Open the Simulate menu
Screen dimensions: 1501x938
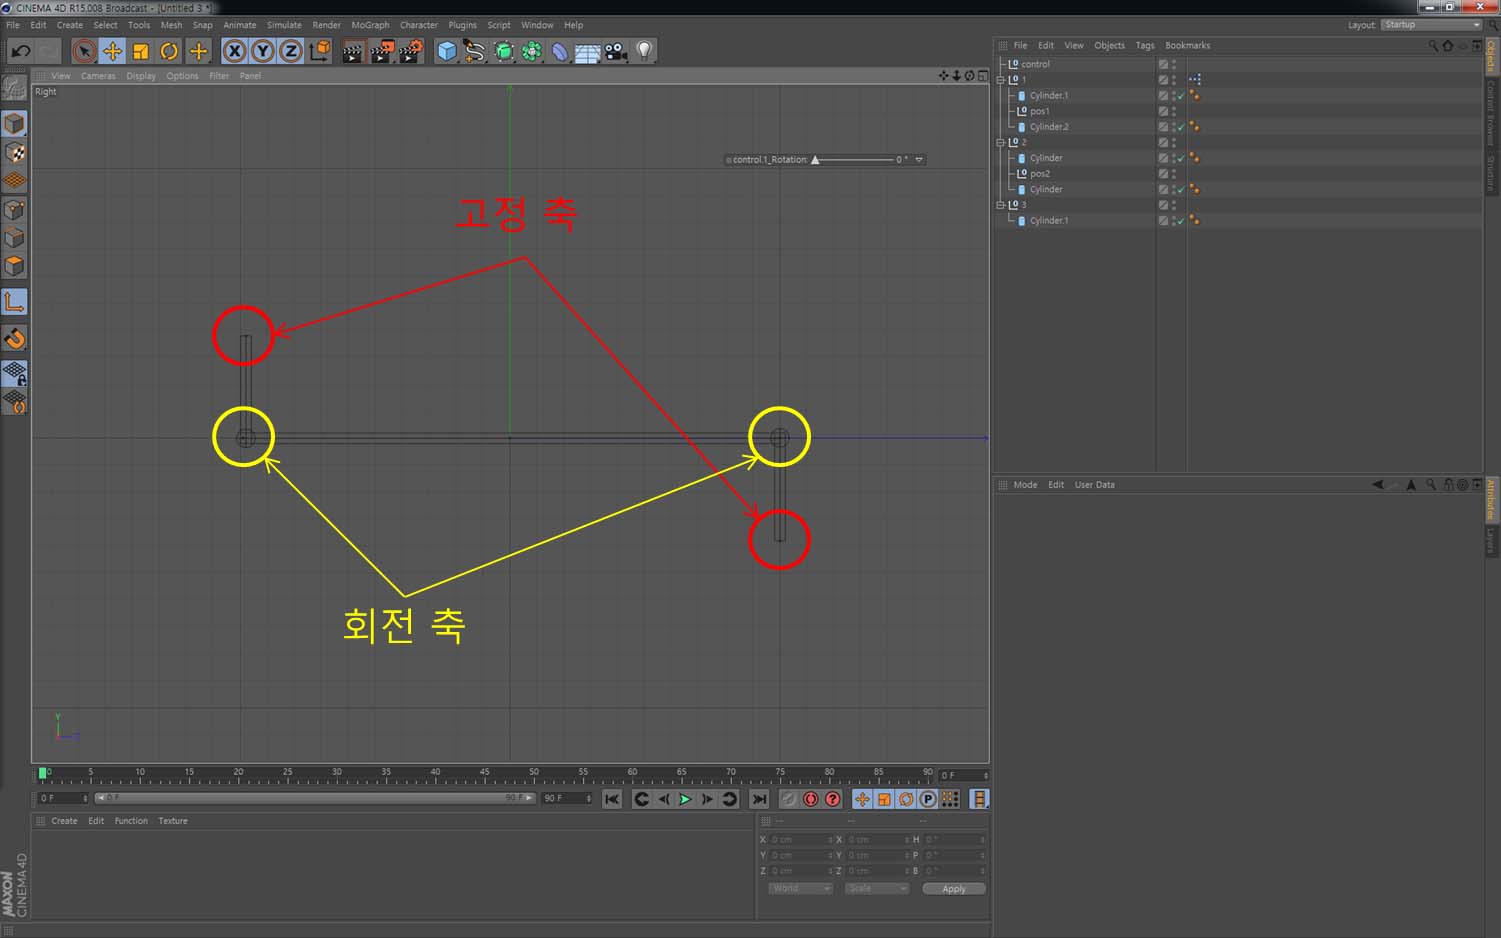pos(284,25)
